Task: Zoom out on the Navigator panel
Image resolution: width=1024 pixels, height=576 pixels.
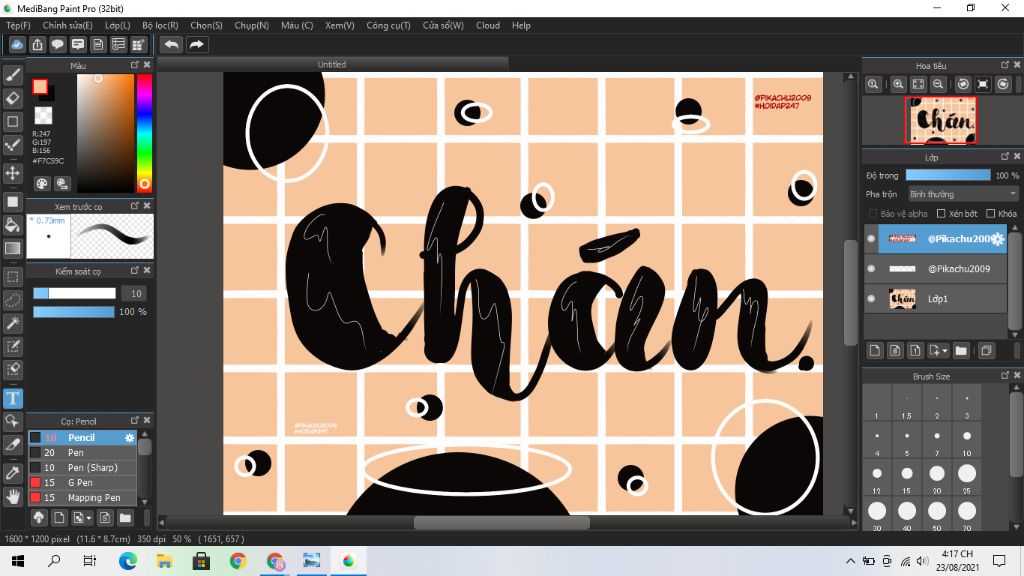Action: pyautogui.click(x=938, y=84)
